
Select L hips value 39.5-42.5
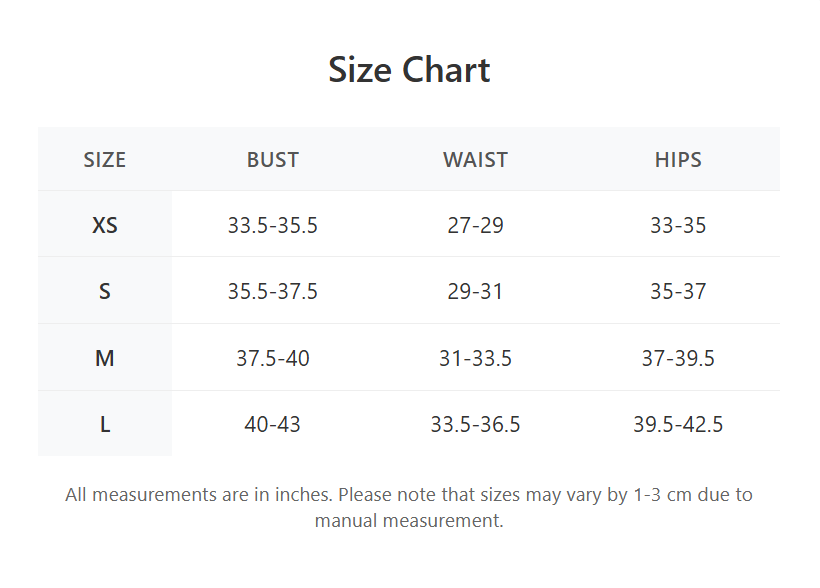tap(678, 424)
